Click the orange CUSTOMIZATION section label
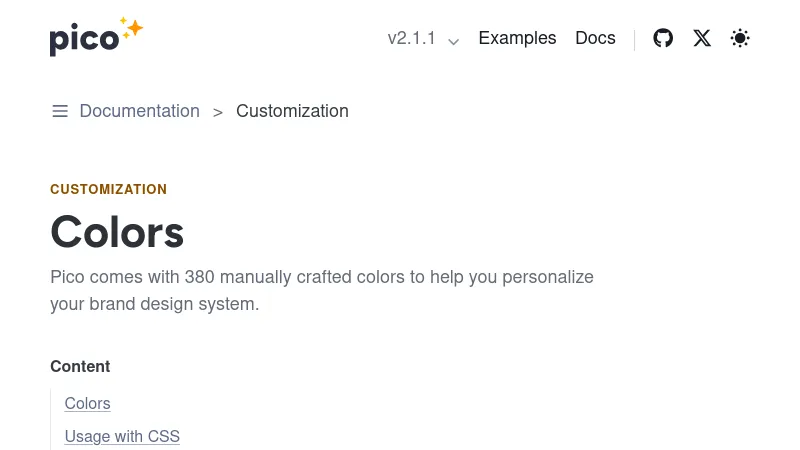 (108, 189)
